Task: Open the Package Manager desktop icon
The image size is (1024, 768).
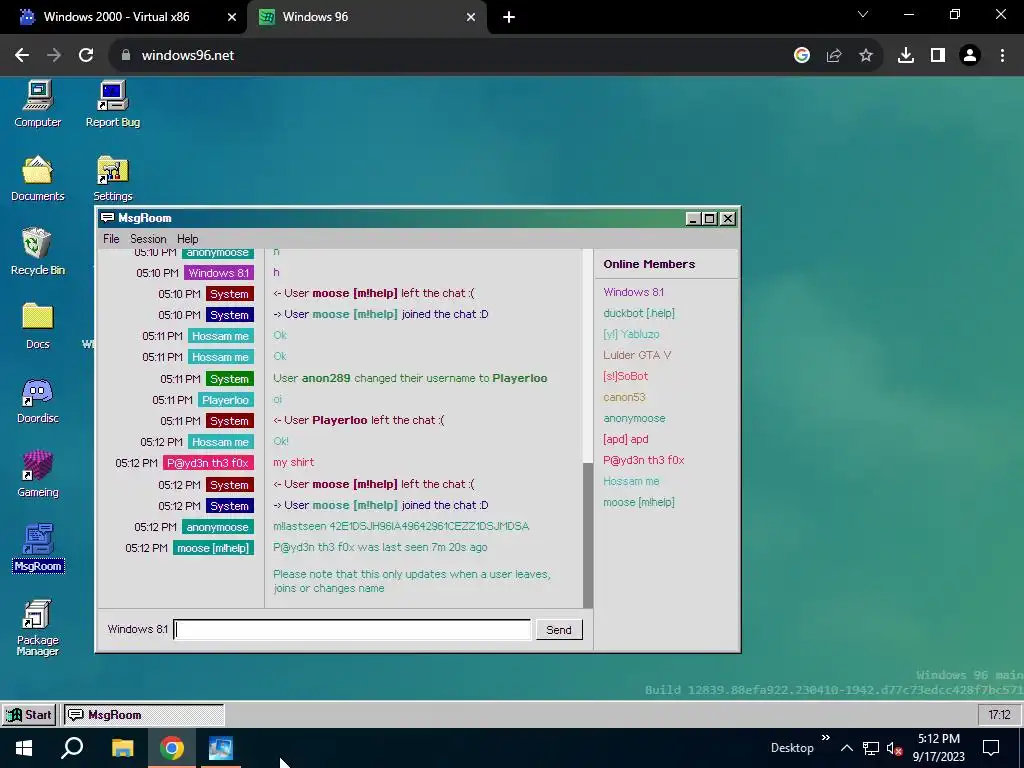Action: pyautogui.click(x=37, y=627)
